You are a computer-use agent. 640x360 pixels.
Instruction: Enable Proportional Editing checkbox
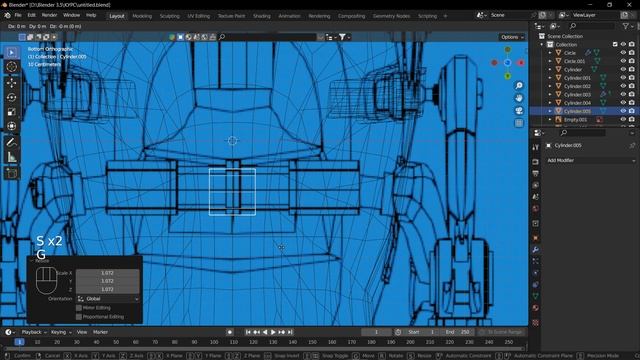click(79, 317)
